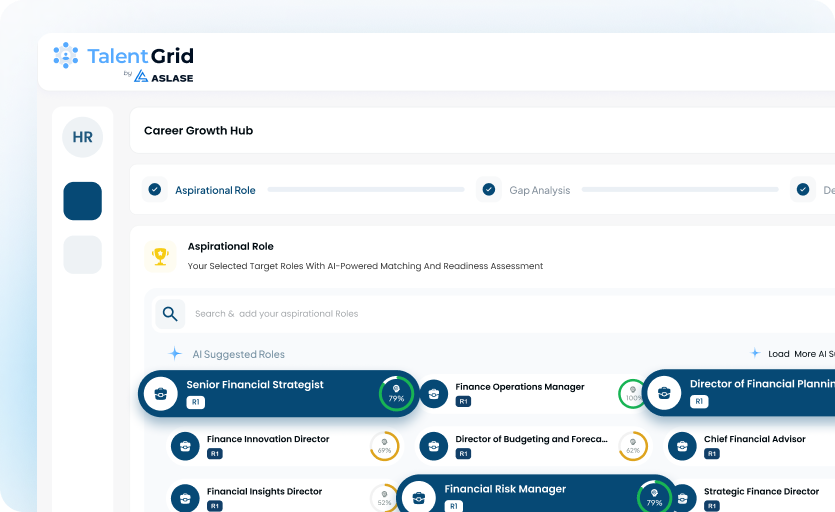
Task: Click R1 badge under Finance Operations Manager
Action: pyautogui.click(x=463, y=401)
